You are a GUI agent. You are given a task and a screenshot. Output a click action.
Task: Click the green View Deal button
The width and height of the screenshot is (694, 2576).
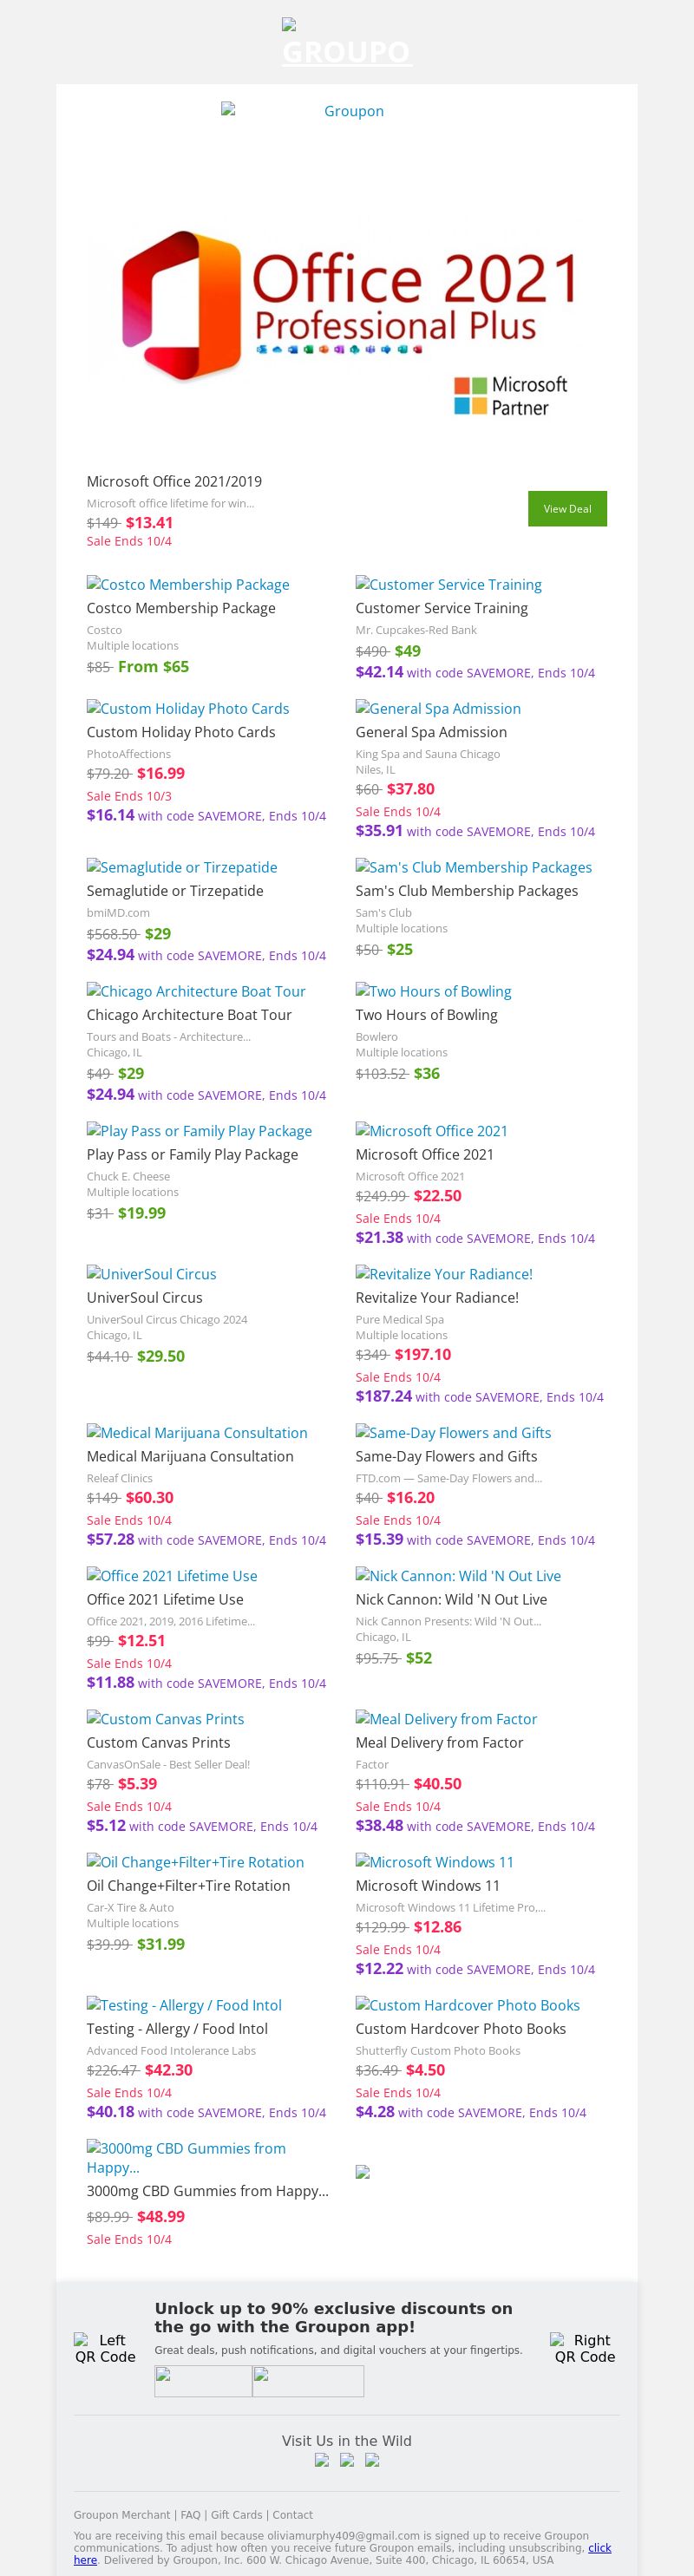(567, 508)
